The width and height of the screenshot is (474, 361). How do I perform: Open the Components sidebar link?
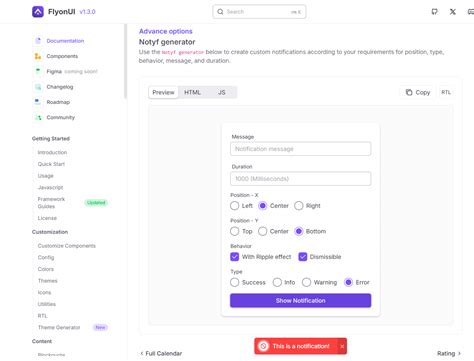(x=62, y=56)
